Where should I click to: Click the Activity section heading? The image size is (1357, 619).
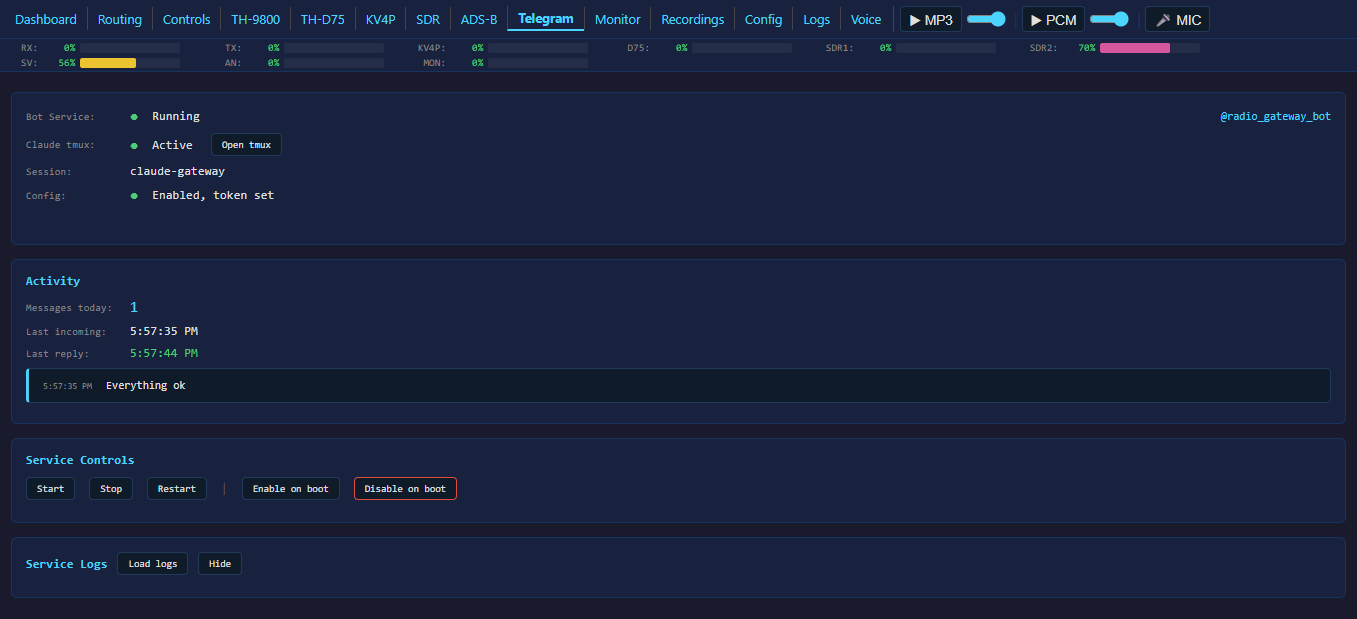click(x=53, y=282)
